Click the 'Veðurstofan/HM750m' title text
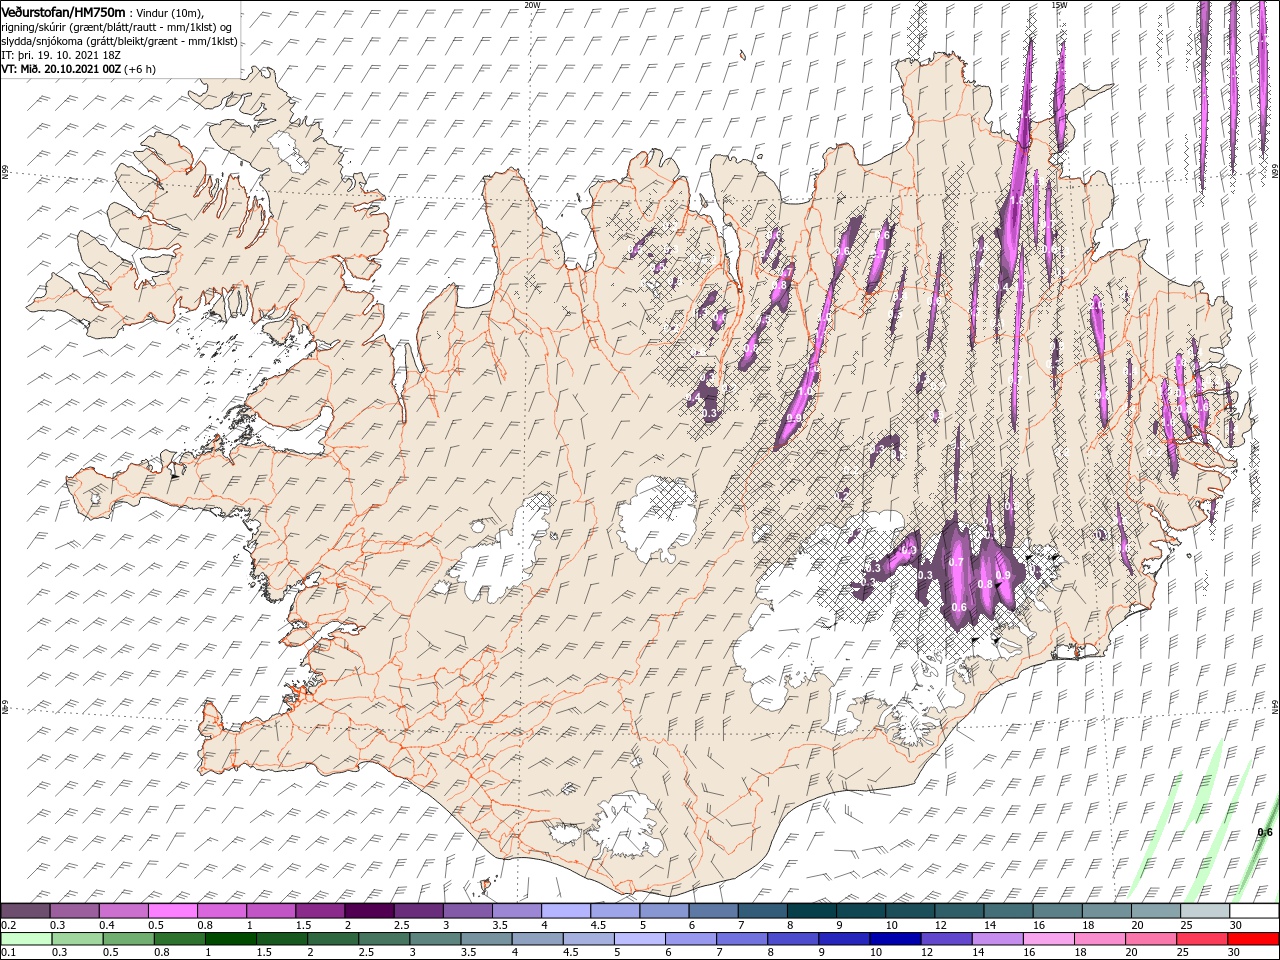This screenshot has width=1280, height=960. click(x=64, y=11)
